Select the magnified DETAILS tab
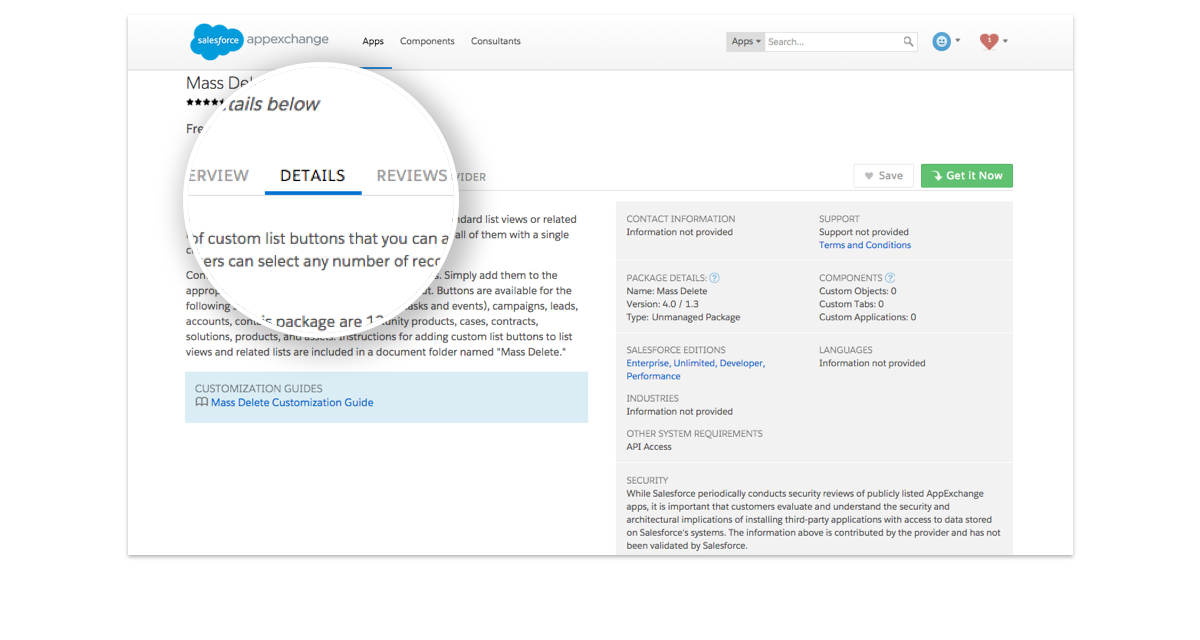 [313, 176]
